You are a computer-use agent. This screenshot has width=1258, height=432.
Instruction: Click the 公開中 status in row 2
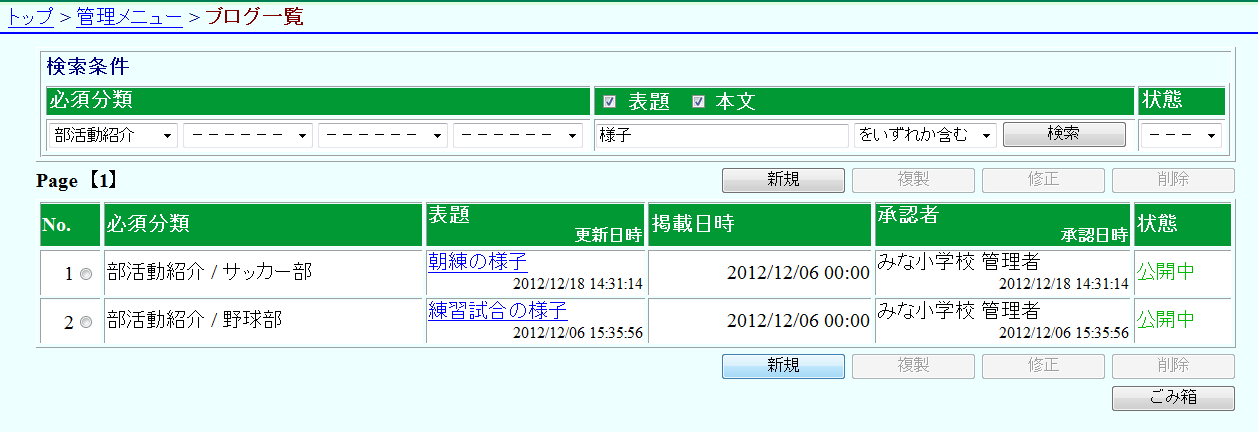click(x=1166, y=320)
